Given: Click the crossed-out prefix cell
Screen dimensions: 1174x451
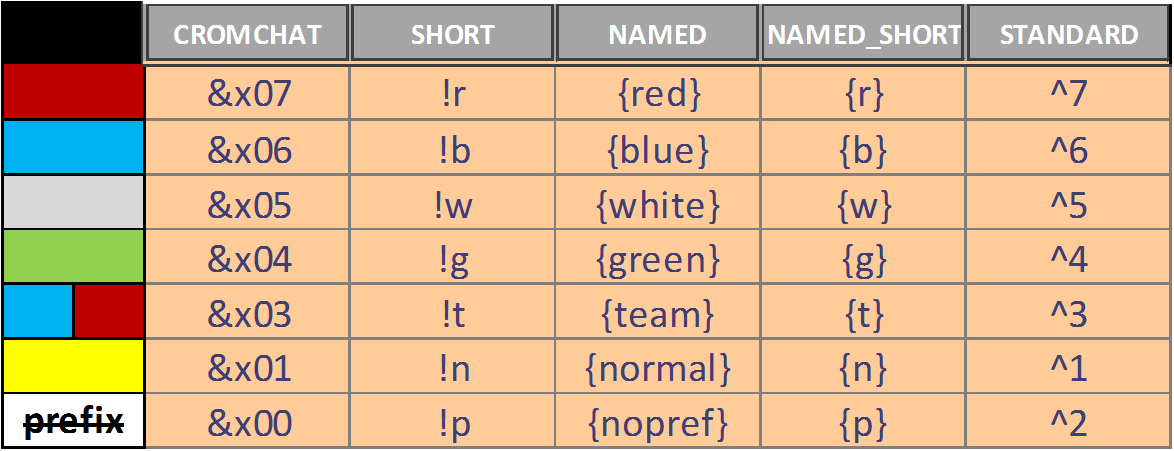Looking at the screenshot, I should 73,420.
